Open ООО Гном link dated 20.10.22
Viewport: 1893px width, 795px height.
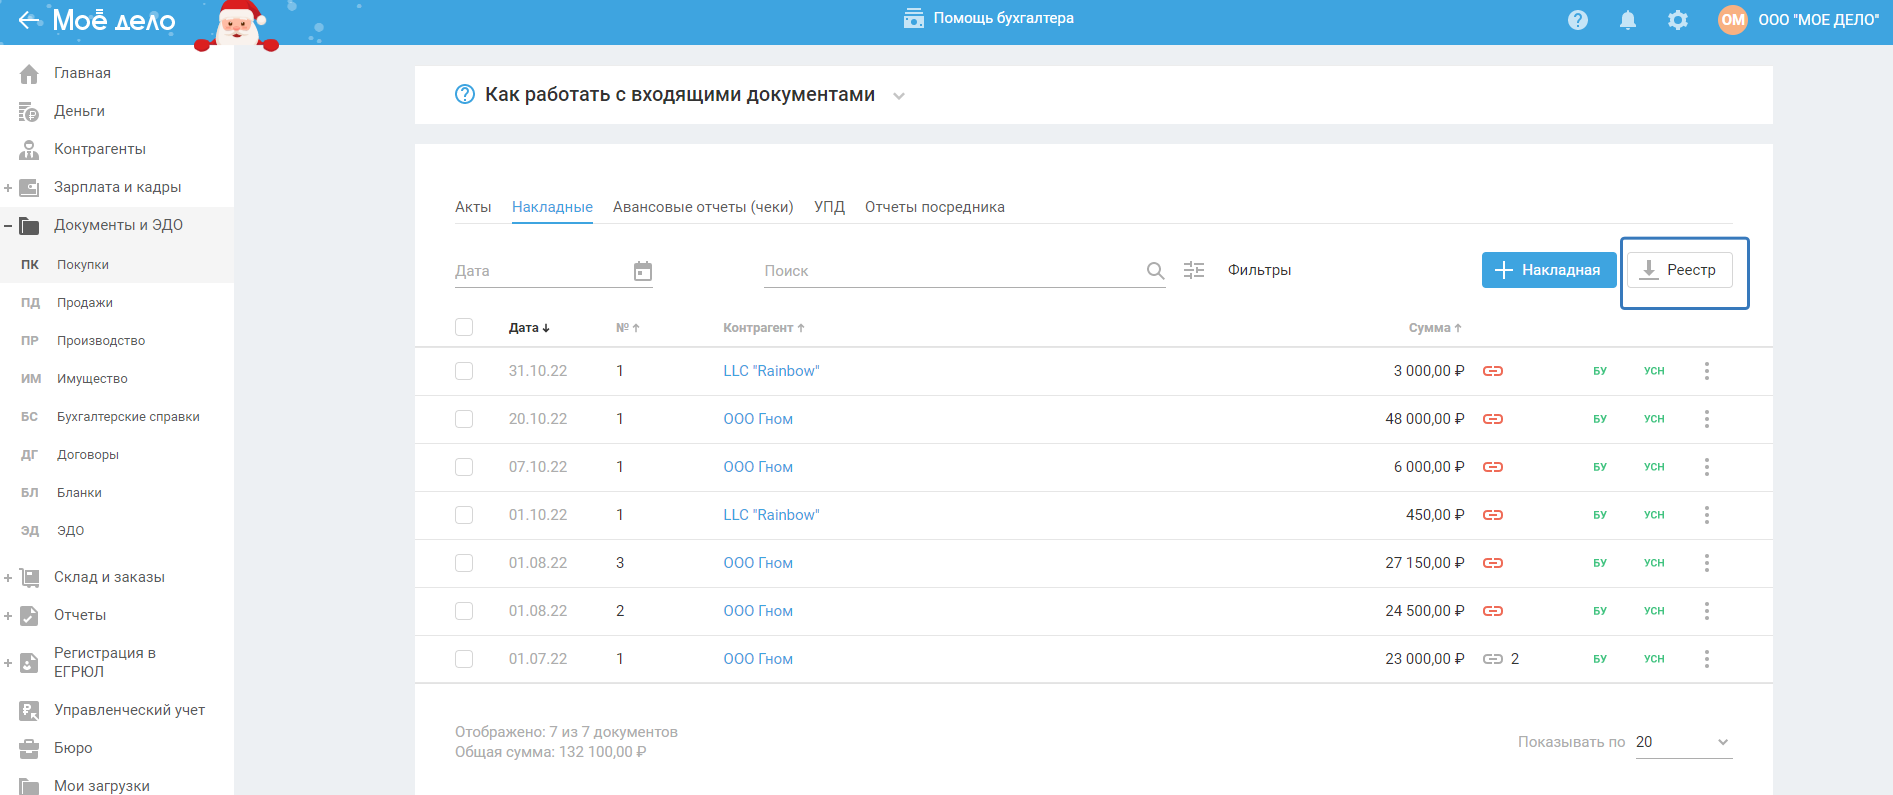(x=758, y=419)
